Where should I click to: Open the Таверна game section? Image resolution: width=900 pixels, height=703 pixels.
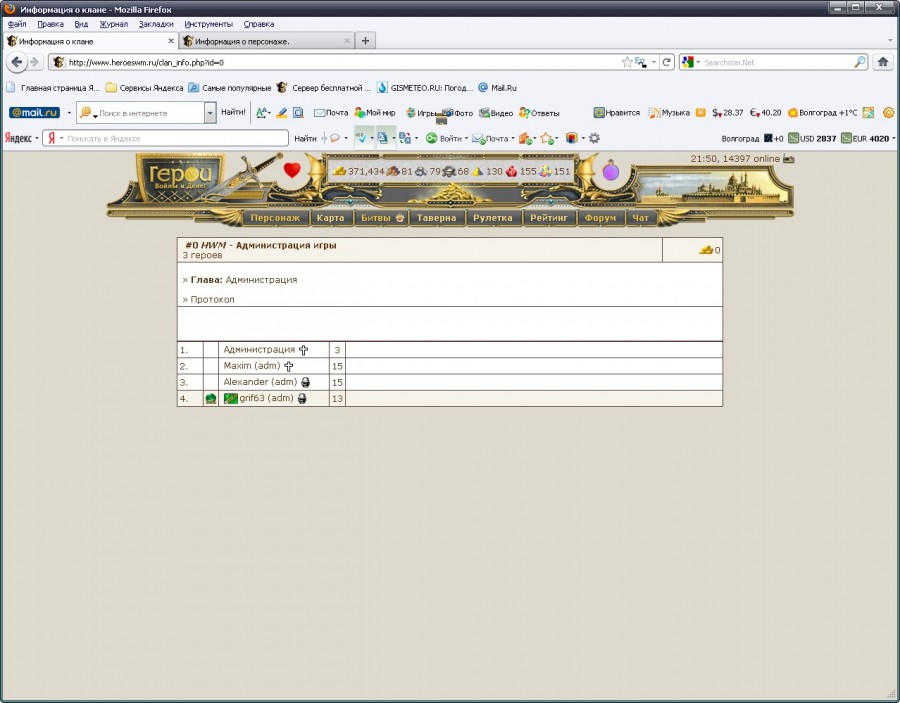436,217
